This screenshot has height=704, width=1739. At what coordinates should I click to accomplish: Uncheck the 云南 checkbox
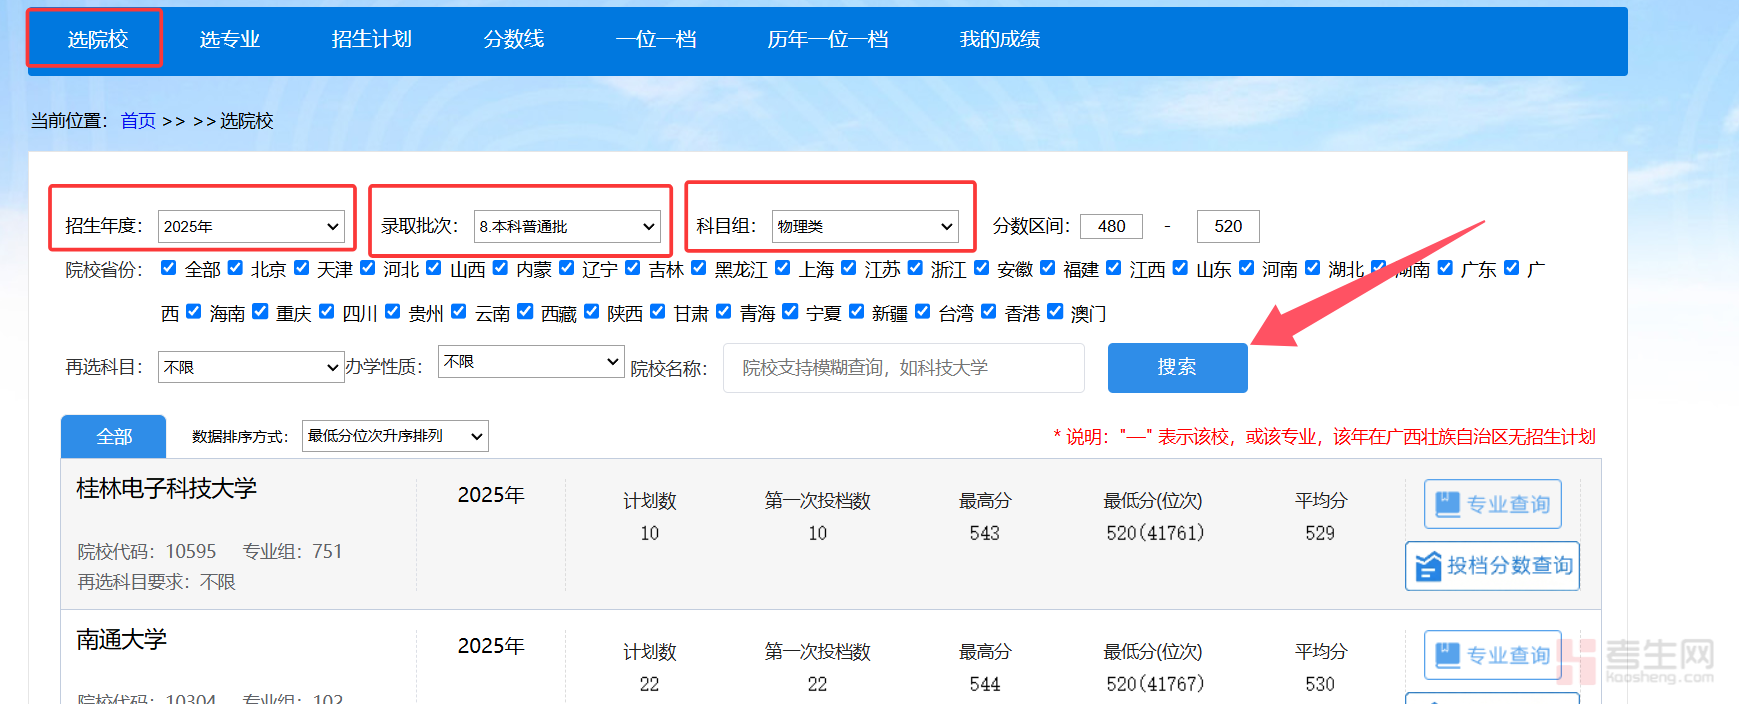coord(458,311)
